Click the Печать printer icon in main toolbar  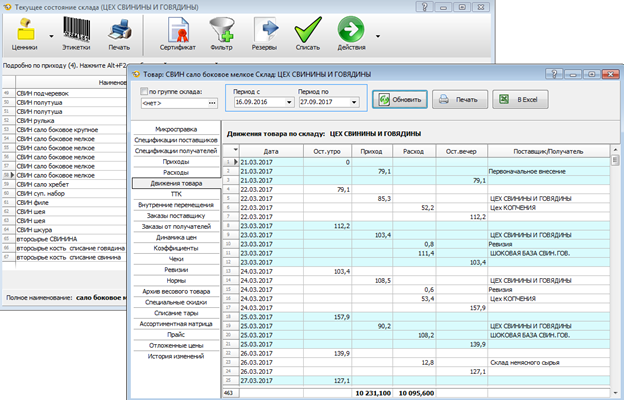click(x=119, y=30)
